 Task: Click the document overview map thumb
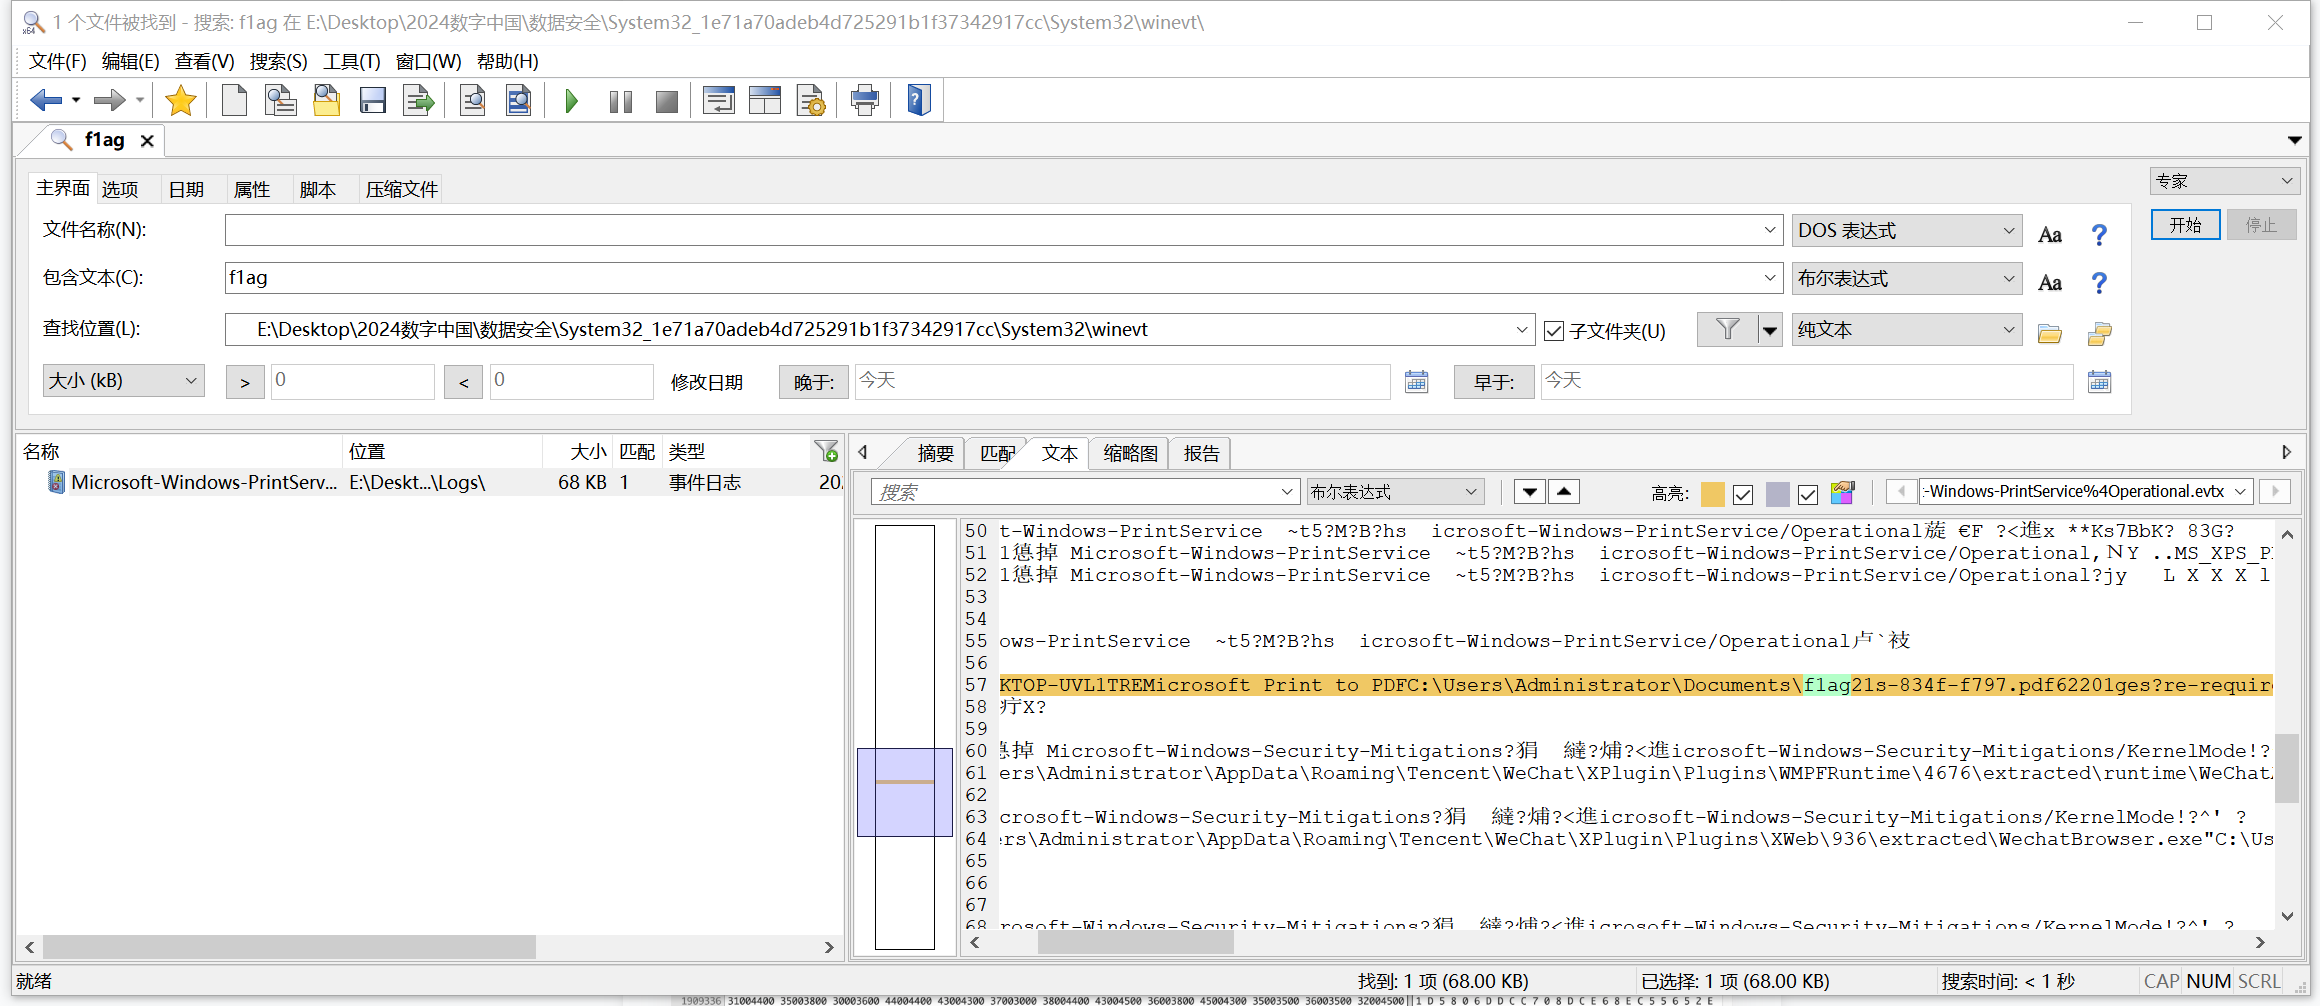pos(904,792)
